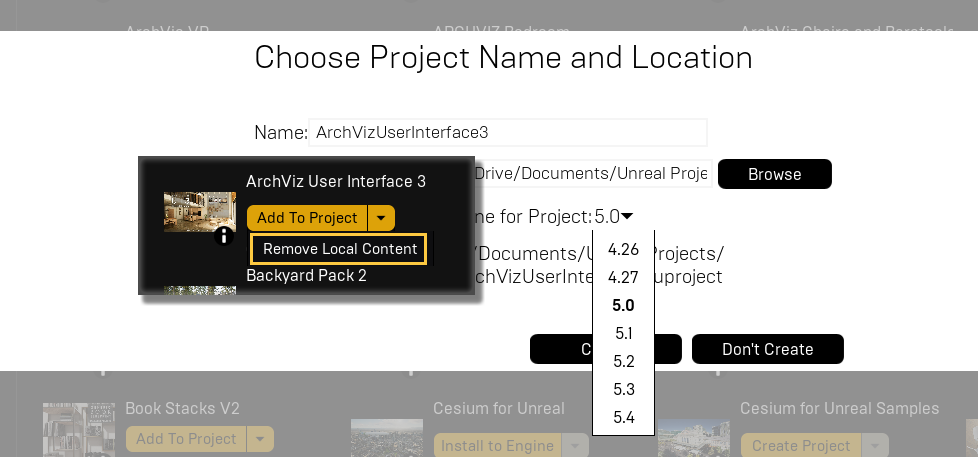This screenshot has width=978, height=457.
Task: Click the project location path field
Action: pyautogui.click(x=593, y=173)
